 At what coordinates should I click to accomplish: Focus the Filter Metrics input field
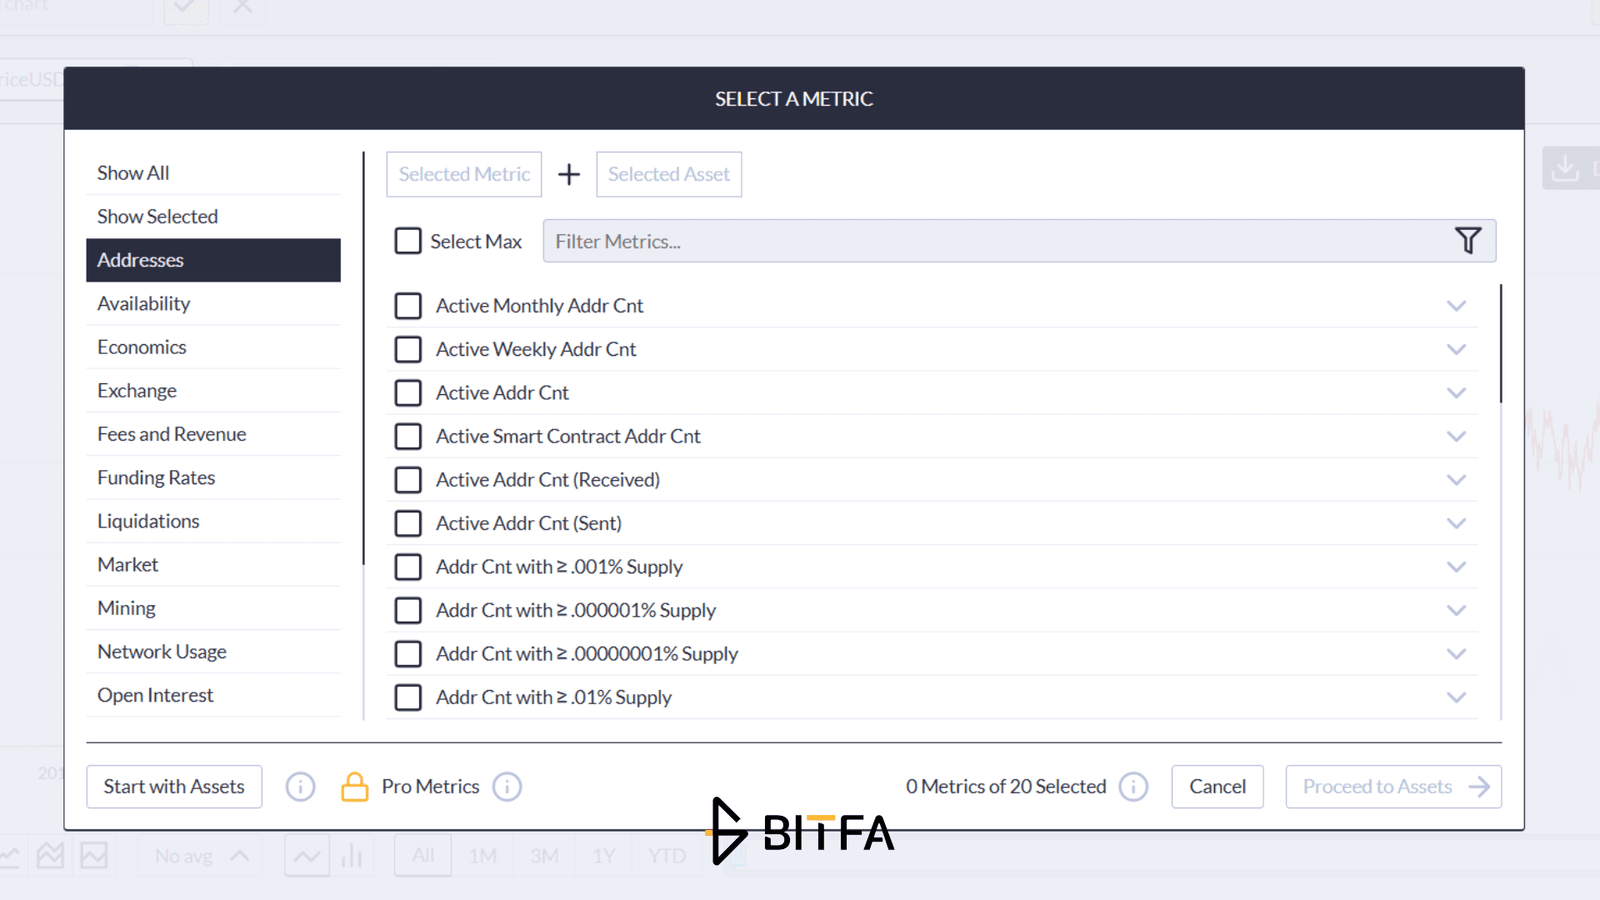(x=995, y=241)
